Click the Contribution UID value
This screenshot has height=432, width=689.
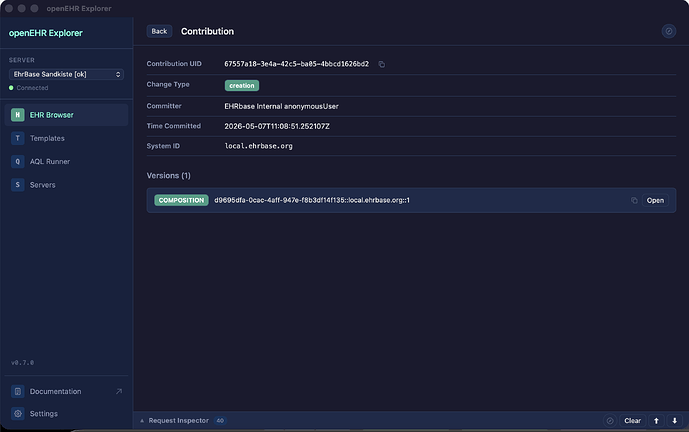[297, 64]
